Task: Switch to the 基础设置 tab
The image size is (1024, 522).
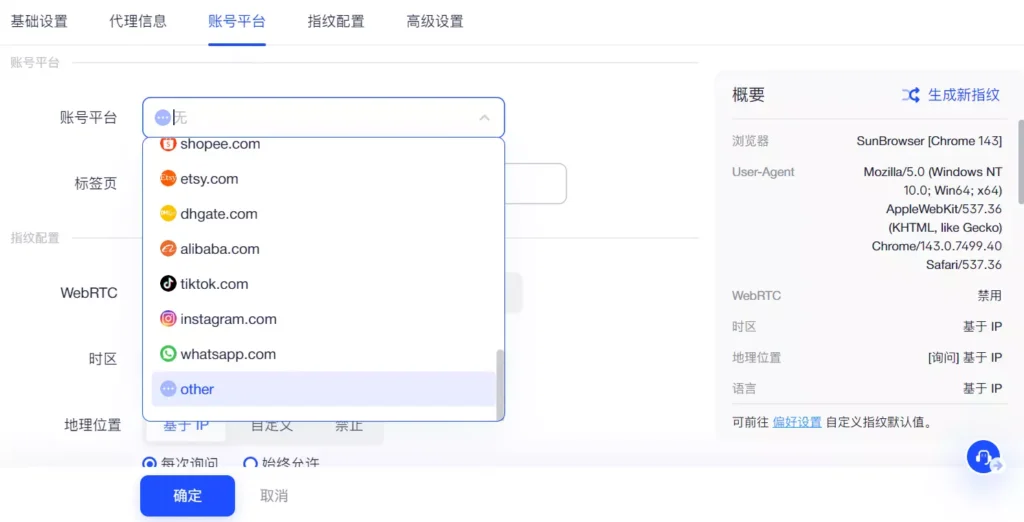Action: point(39,21)
